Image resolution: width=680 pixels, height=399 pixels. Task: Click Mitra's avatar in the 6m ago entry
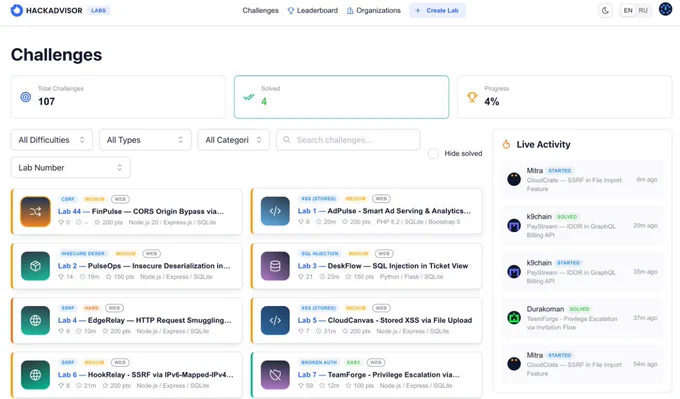tap(514, 179)
